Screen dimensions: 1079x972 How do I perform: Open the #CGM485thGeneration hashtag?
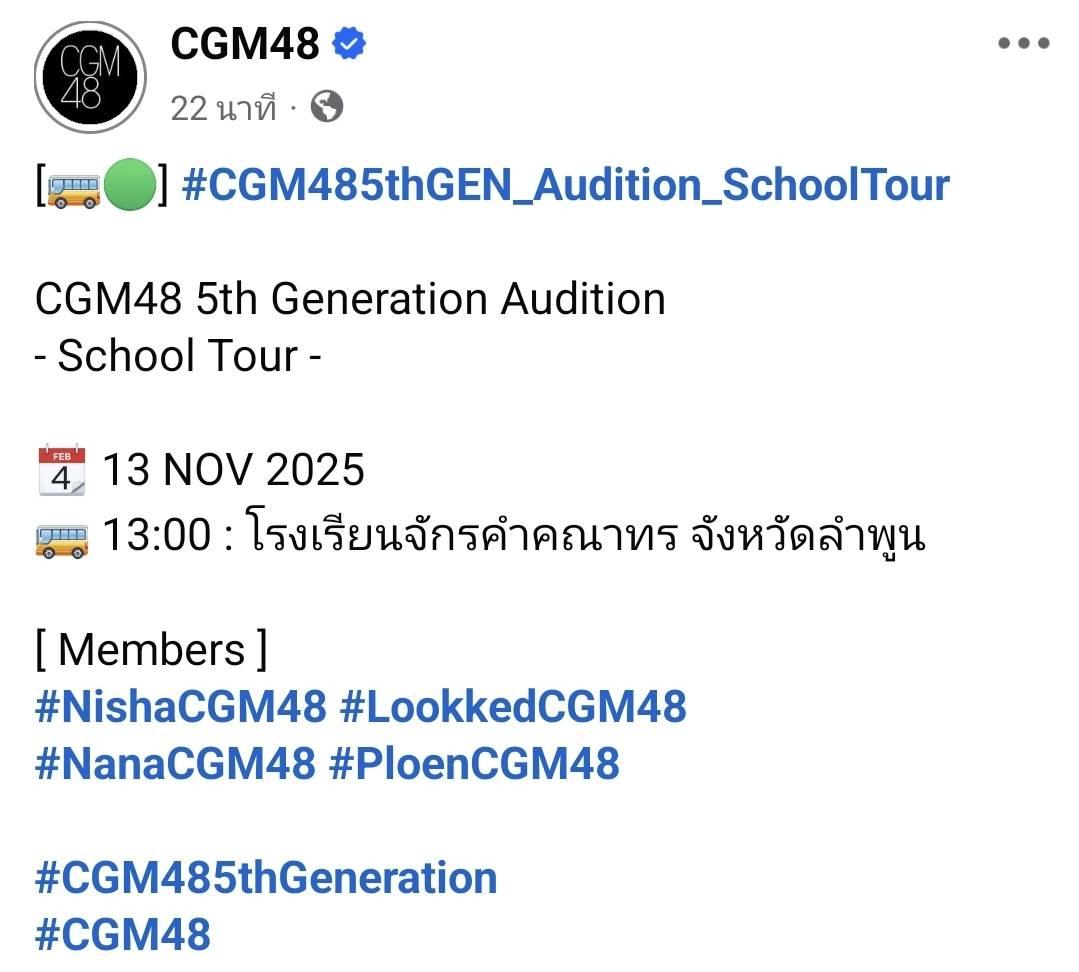coord(266,878)
